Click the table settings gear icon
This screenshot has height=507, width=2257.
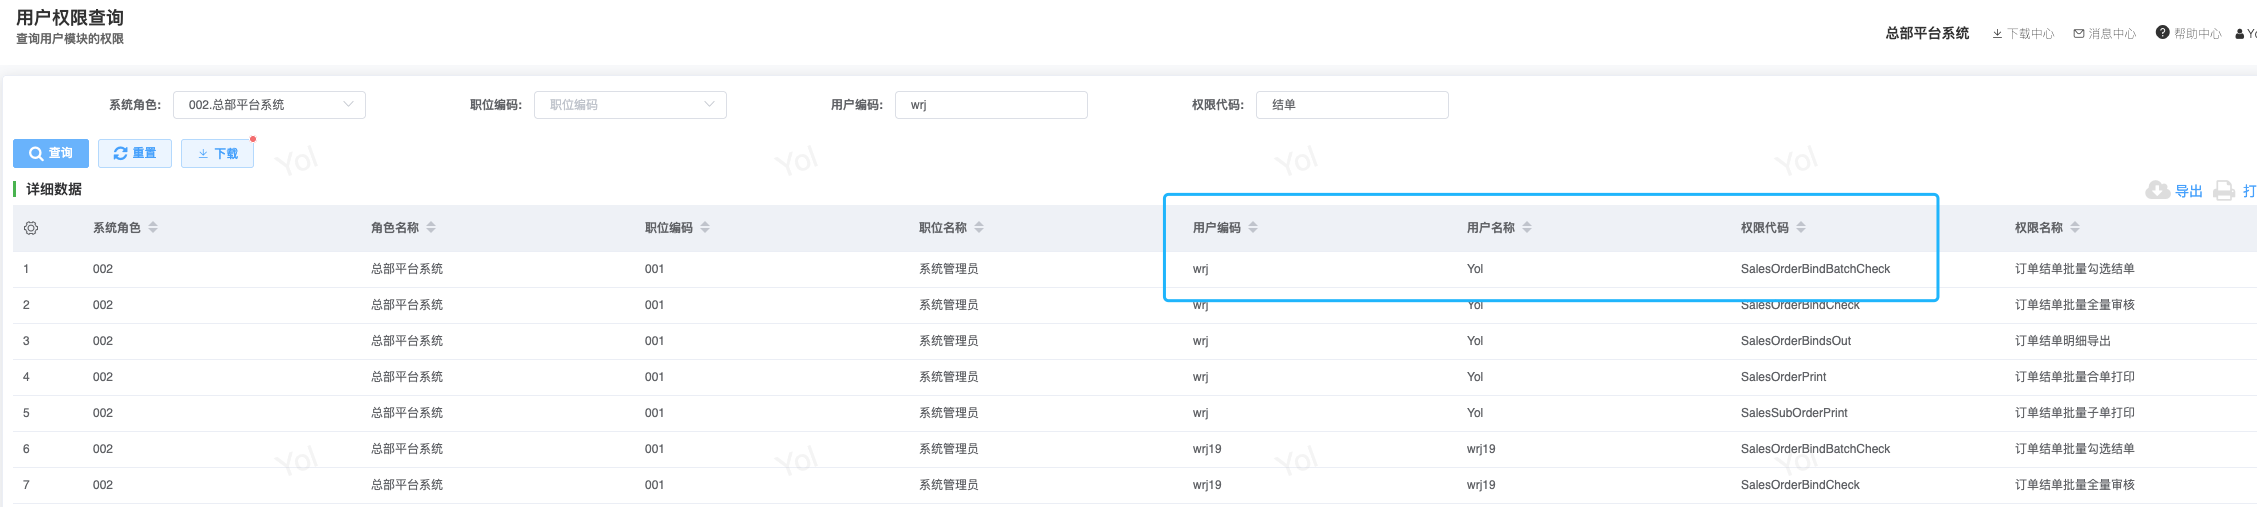pyautogui.click(x=31, y=228)
